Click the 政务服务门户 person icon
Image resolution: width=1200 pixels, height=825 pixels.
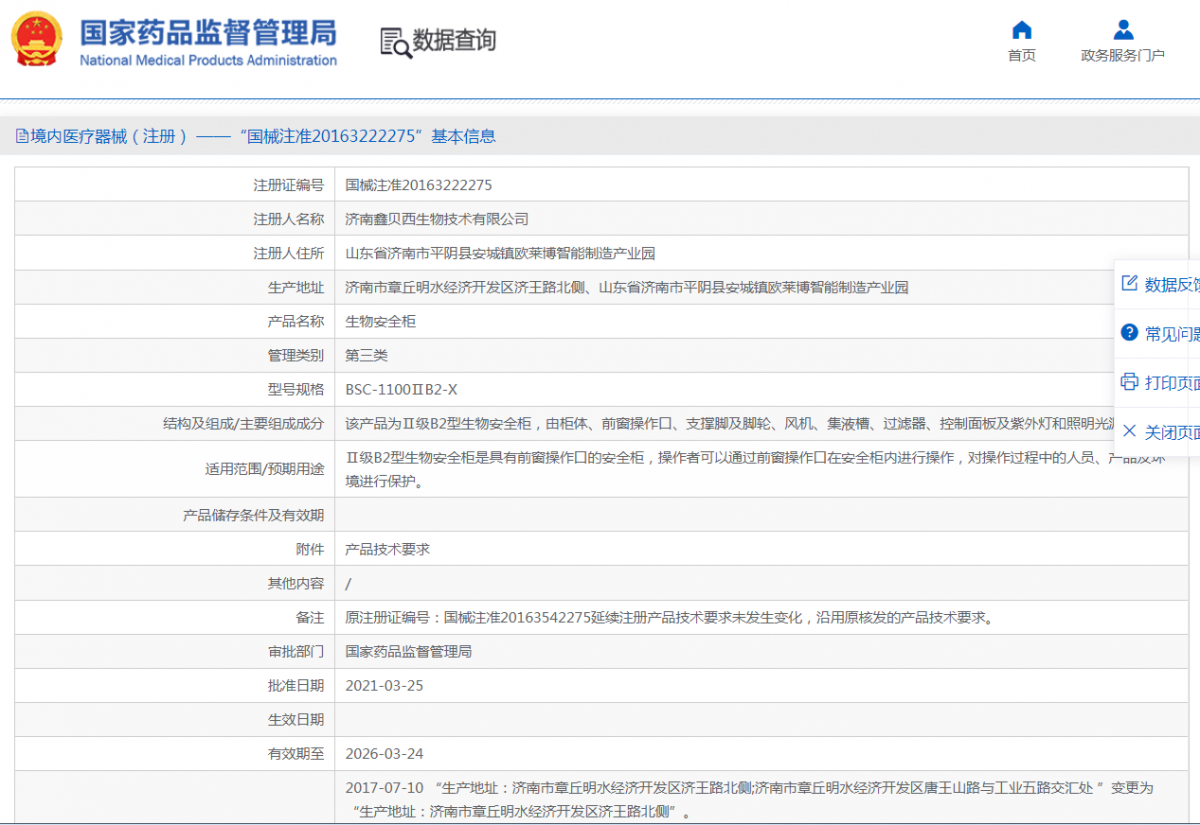coord(1123,29)
